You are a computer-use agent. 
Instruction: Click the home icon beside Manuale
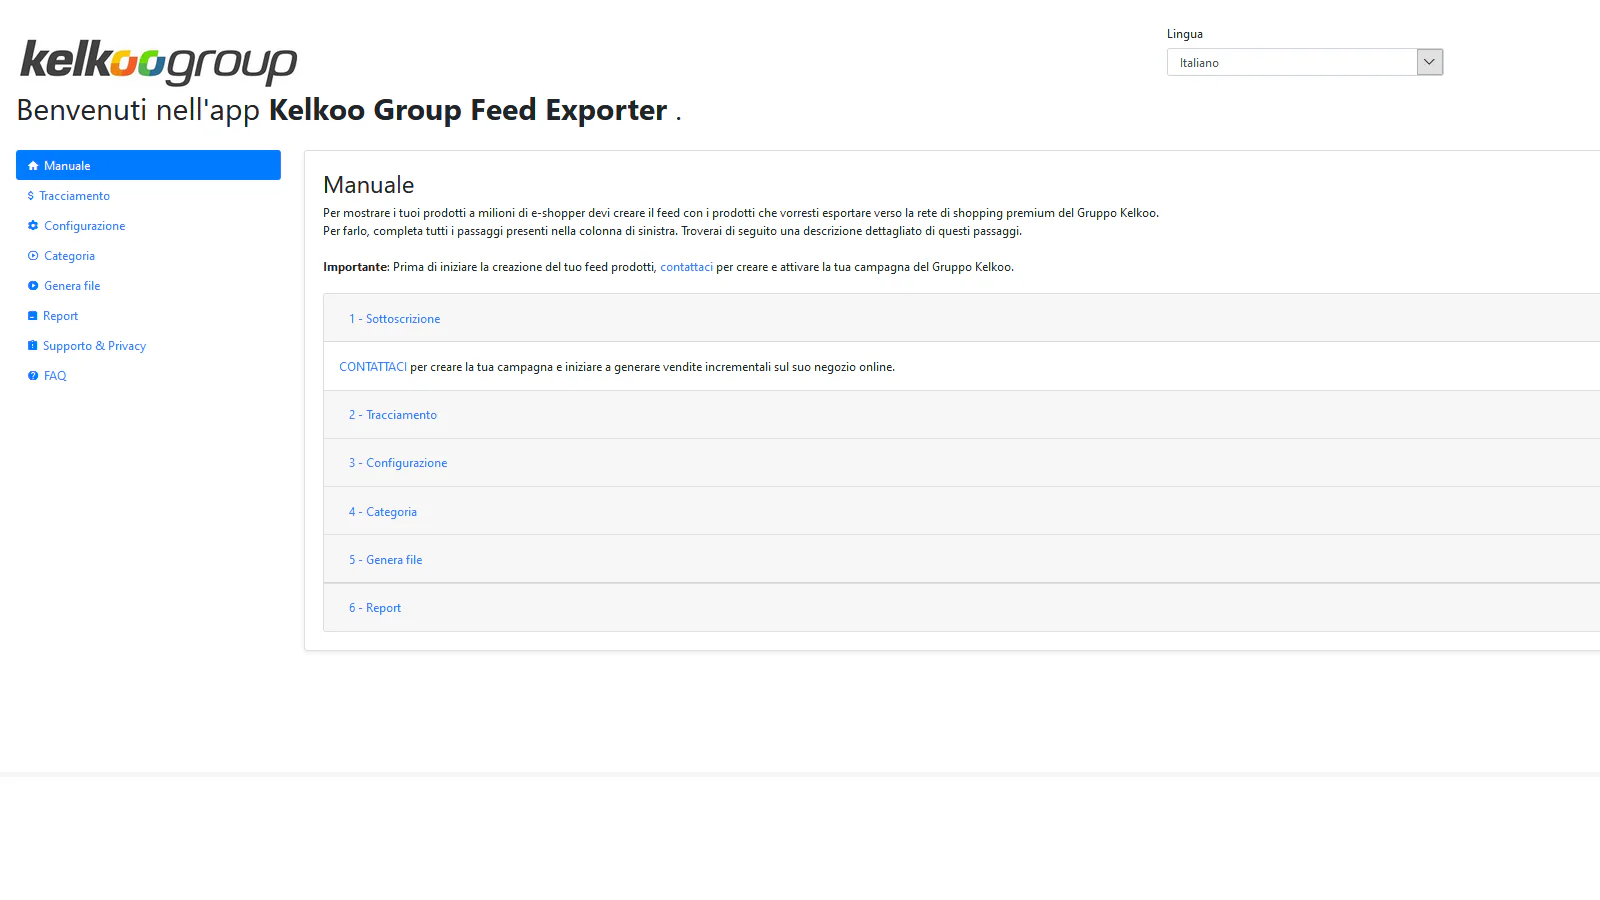[x=33, y=166]
